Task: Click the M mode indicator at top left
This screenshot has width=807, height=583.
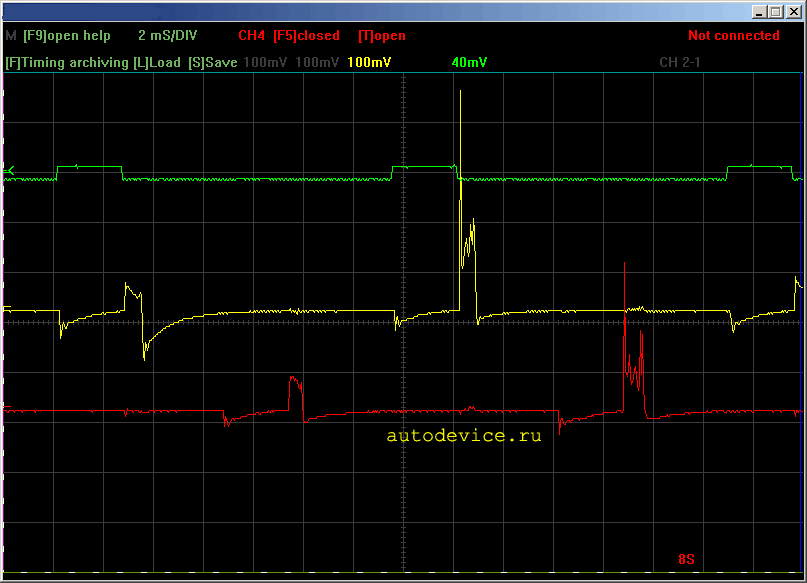Action: 11,36
